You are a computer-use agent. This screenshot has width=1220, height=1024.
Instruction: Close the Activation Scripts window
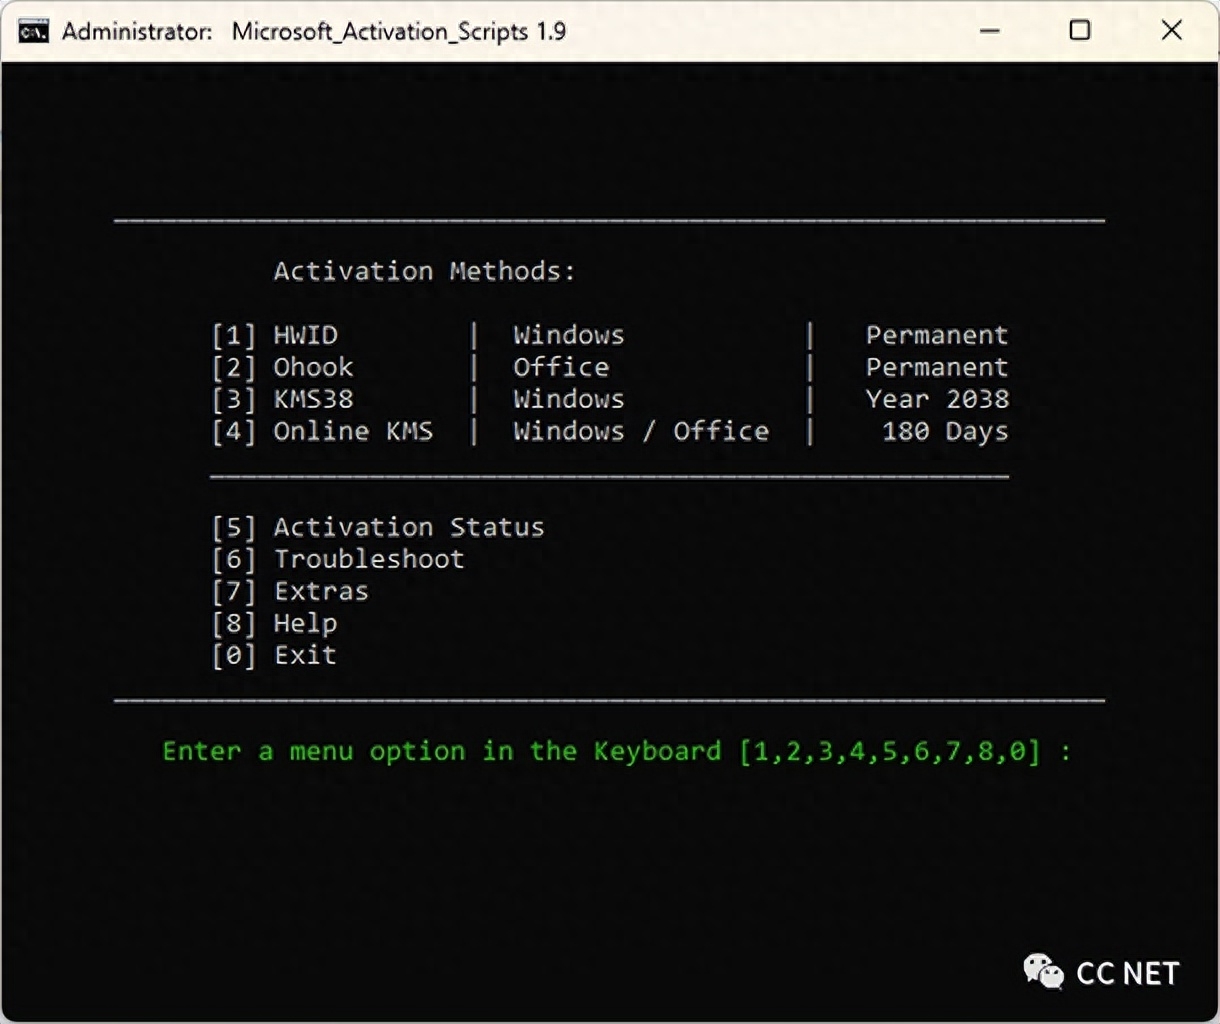coord(1172,31)
